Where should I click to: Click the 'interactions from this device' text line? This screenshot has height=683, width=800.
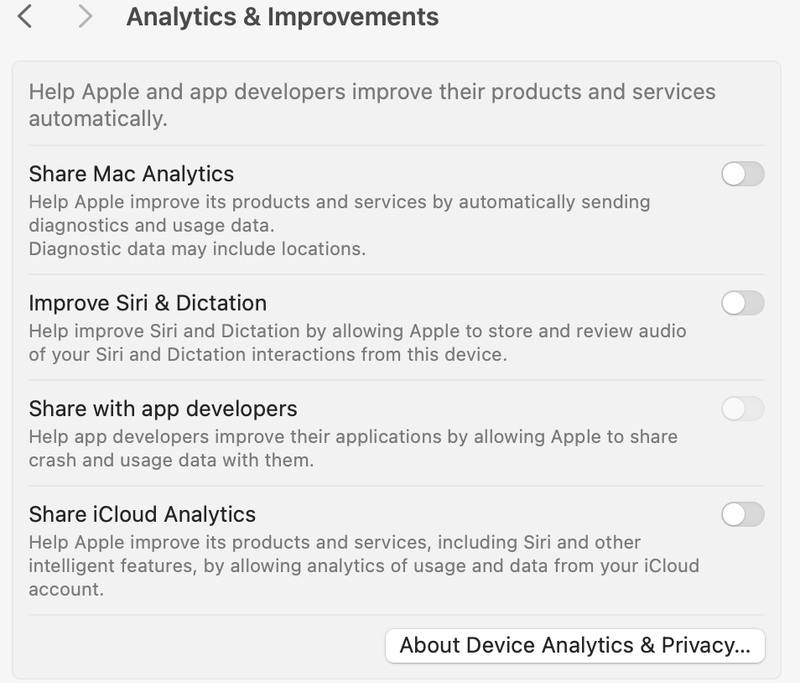[x=267, y=355]
